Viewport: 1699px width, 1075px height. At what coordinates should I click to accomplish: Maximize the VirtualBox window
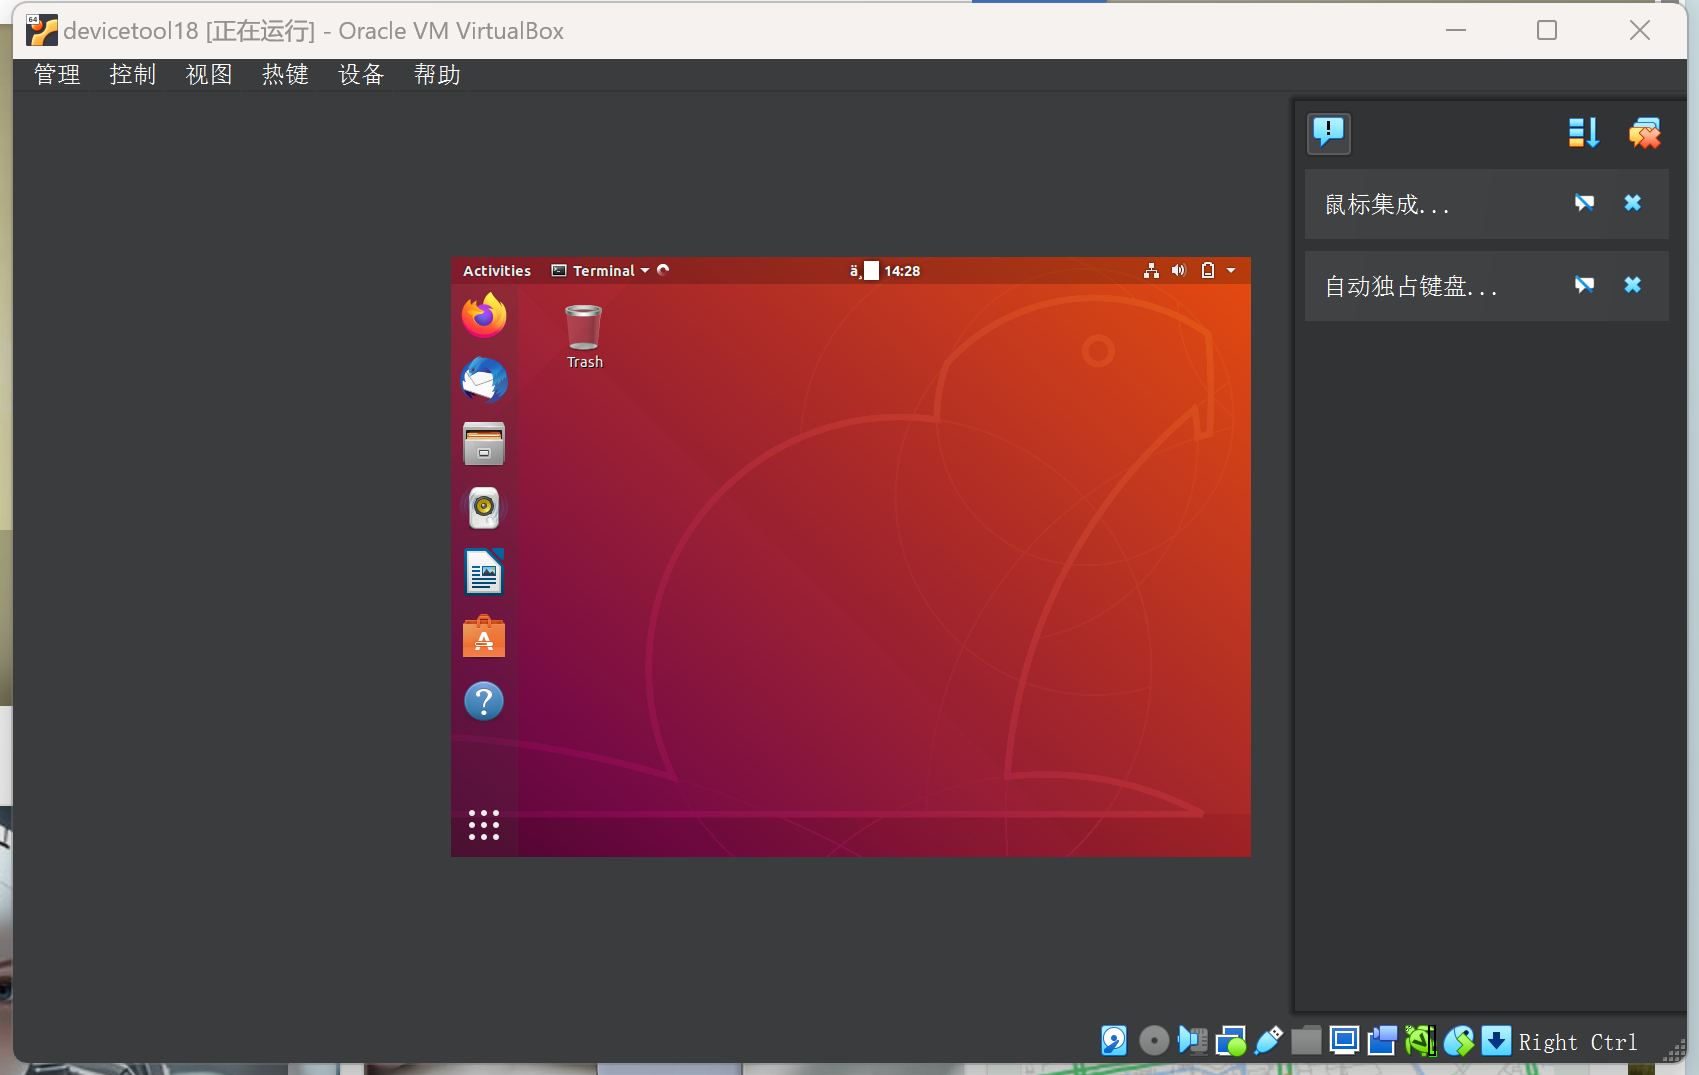pyautogui.click(x=1547, y=30)
